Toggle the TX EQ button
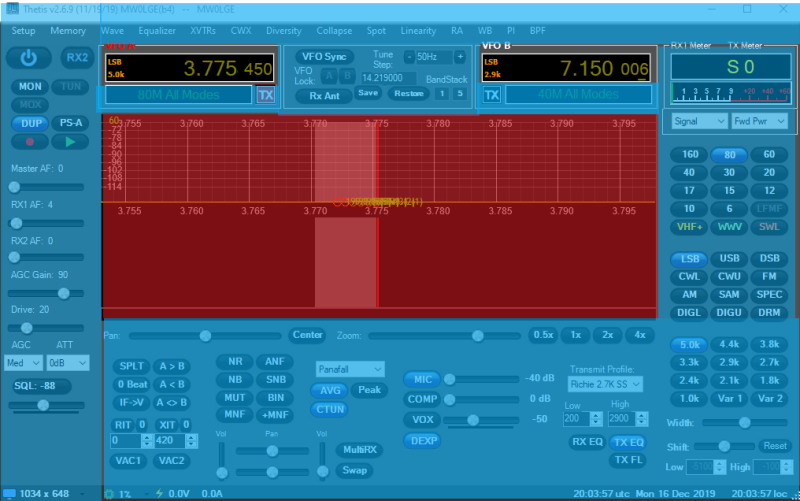 tap(628, 442)
